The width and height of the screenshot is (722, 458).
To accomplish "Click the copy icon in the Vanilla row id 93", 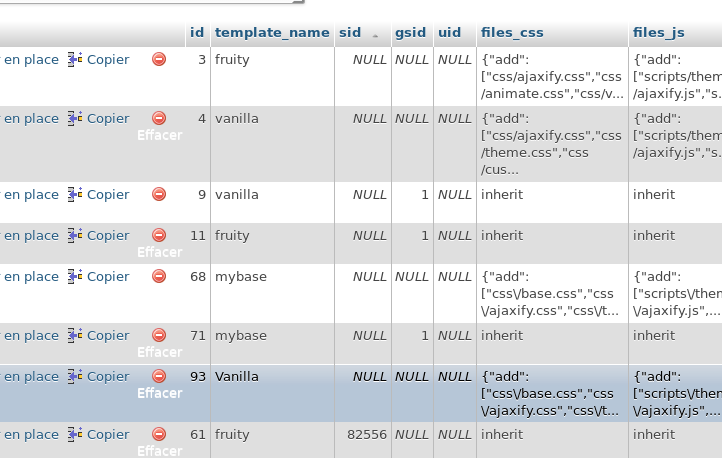I will pos(75,377).
